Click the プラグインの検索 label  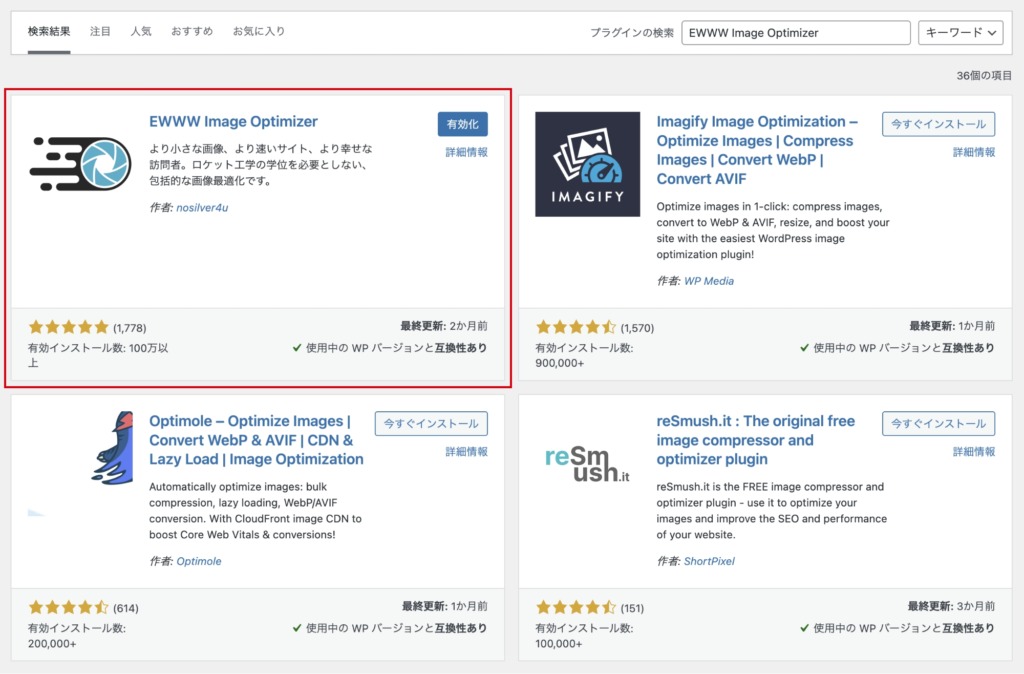[632, 33]
